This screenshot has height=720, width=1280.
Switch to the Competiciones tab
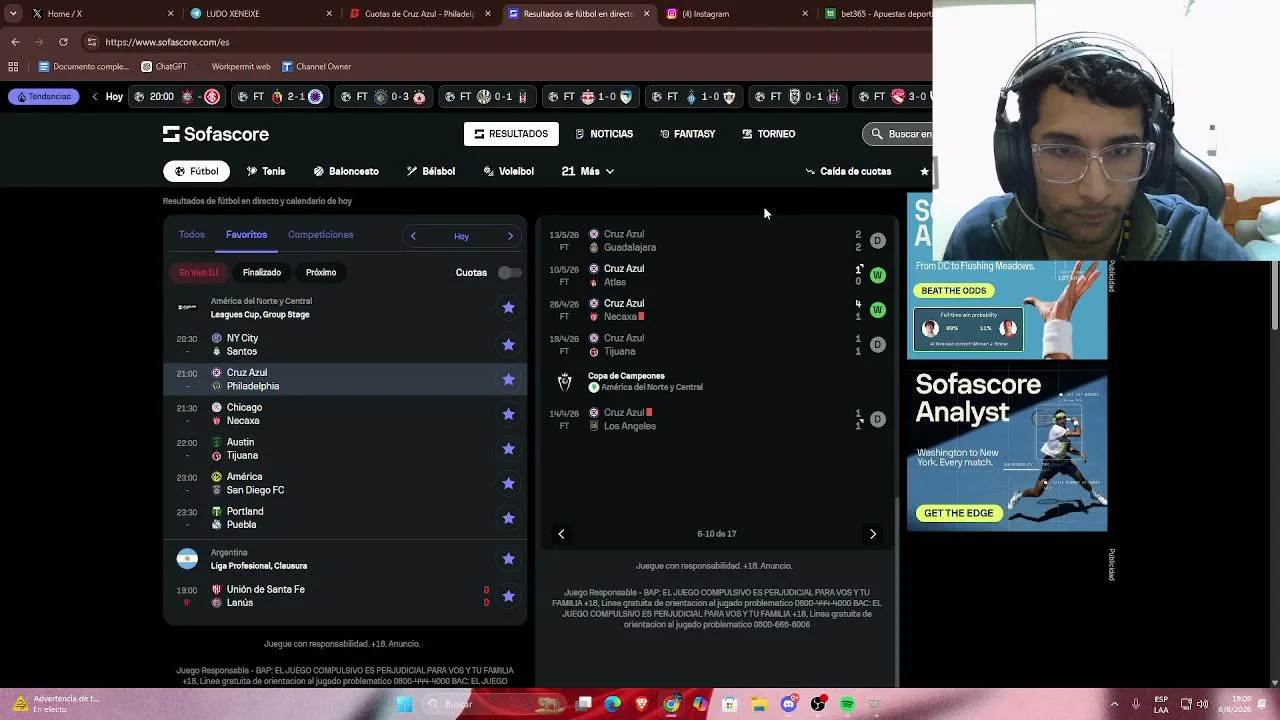321,235
